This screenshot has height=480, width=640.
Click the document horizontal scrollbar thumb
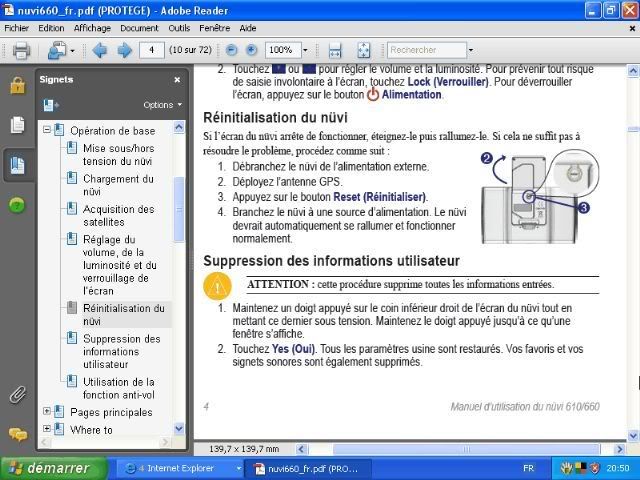click(x=466, y=449)
